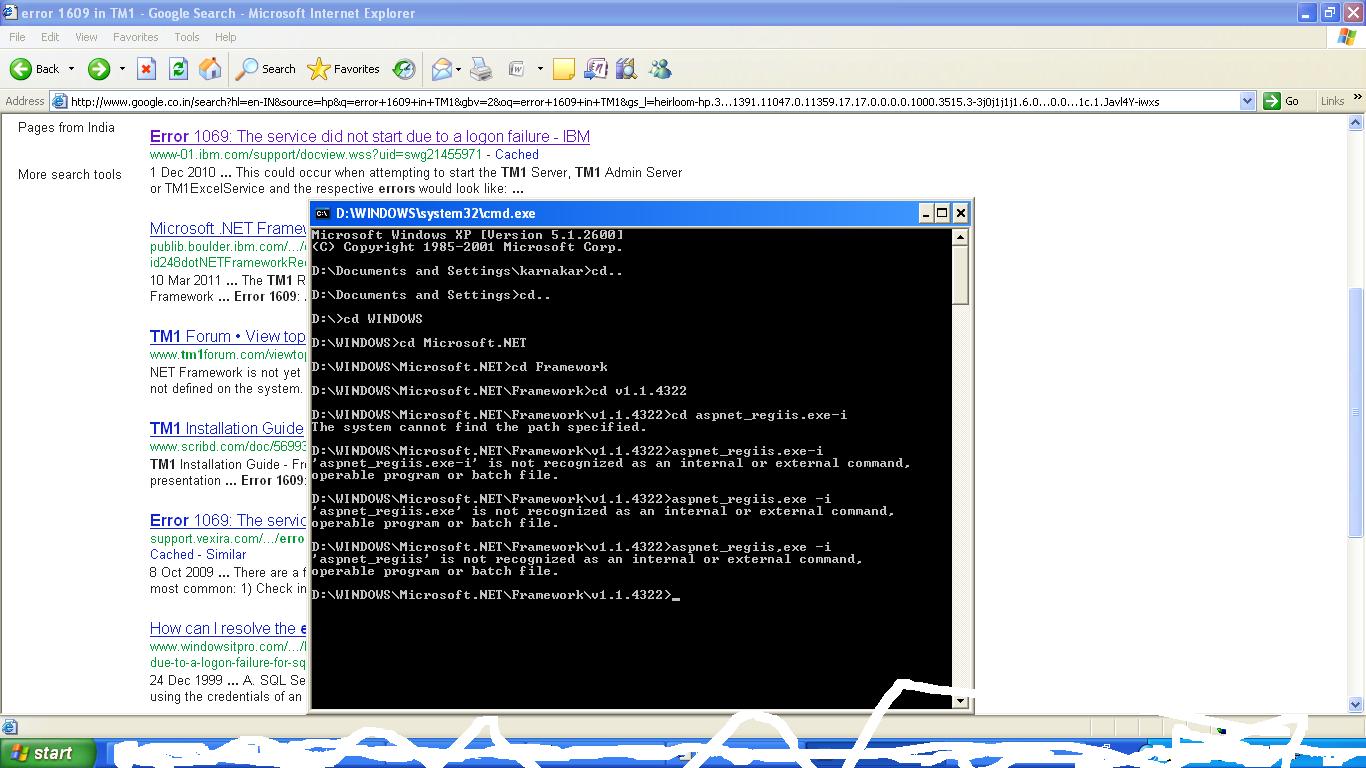This screenshot has width=1366, height=768.
Task: Open the 'How can I resolve the' link
Action: [228, 628]
